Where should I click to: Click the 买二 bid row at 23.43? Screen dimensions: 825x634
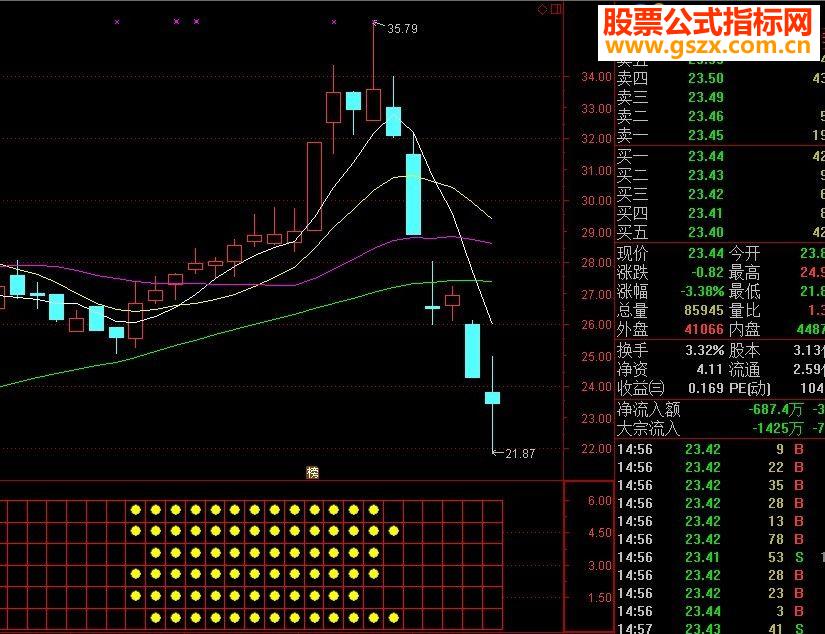pyautogui.click(x=720, y=175)
